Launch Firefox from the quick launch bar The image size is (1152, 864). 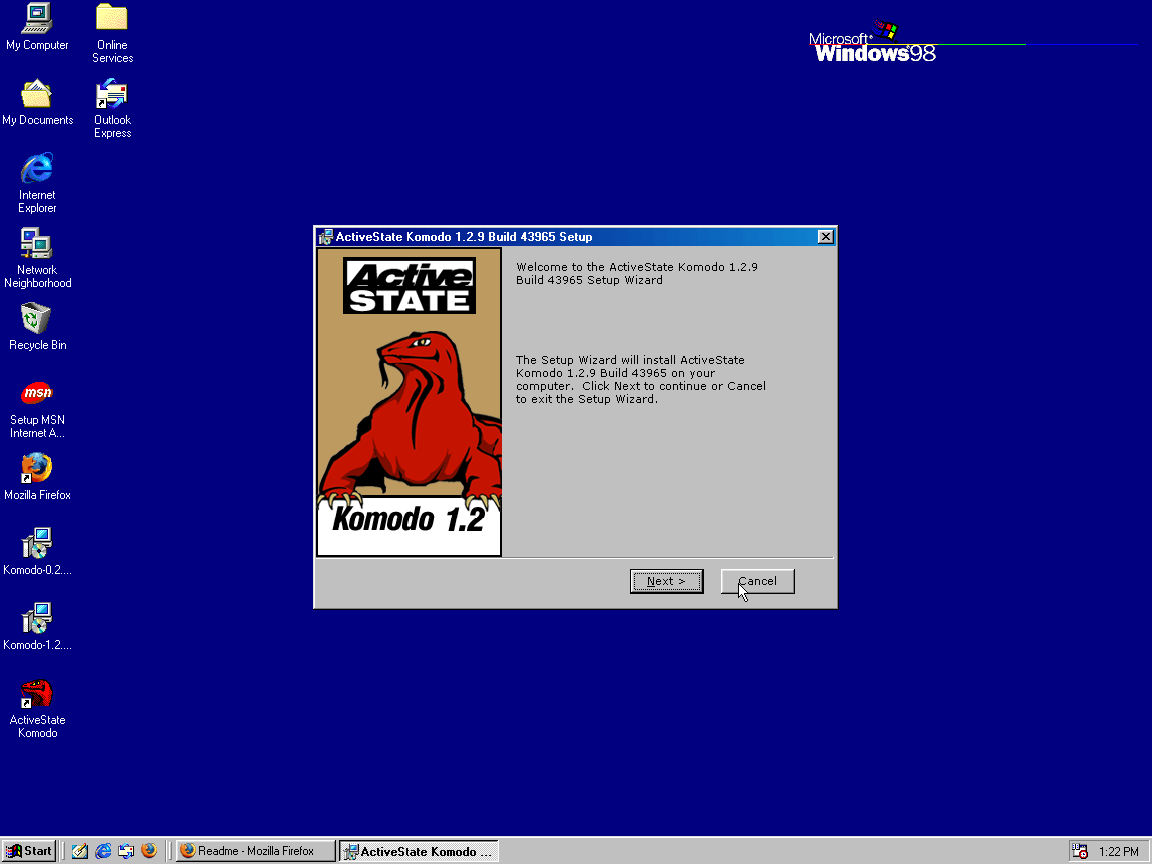pos(148,851)
